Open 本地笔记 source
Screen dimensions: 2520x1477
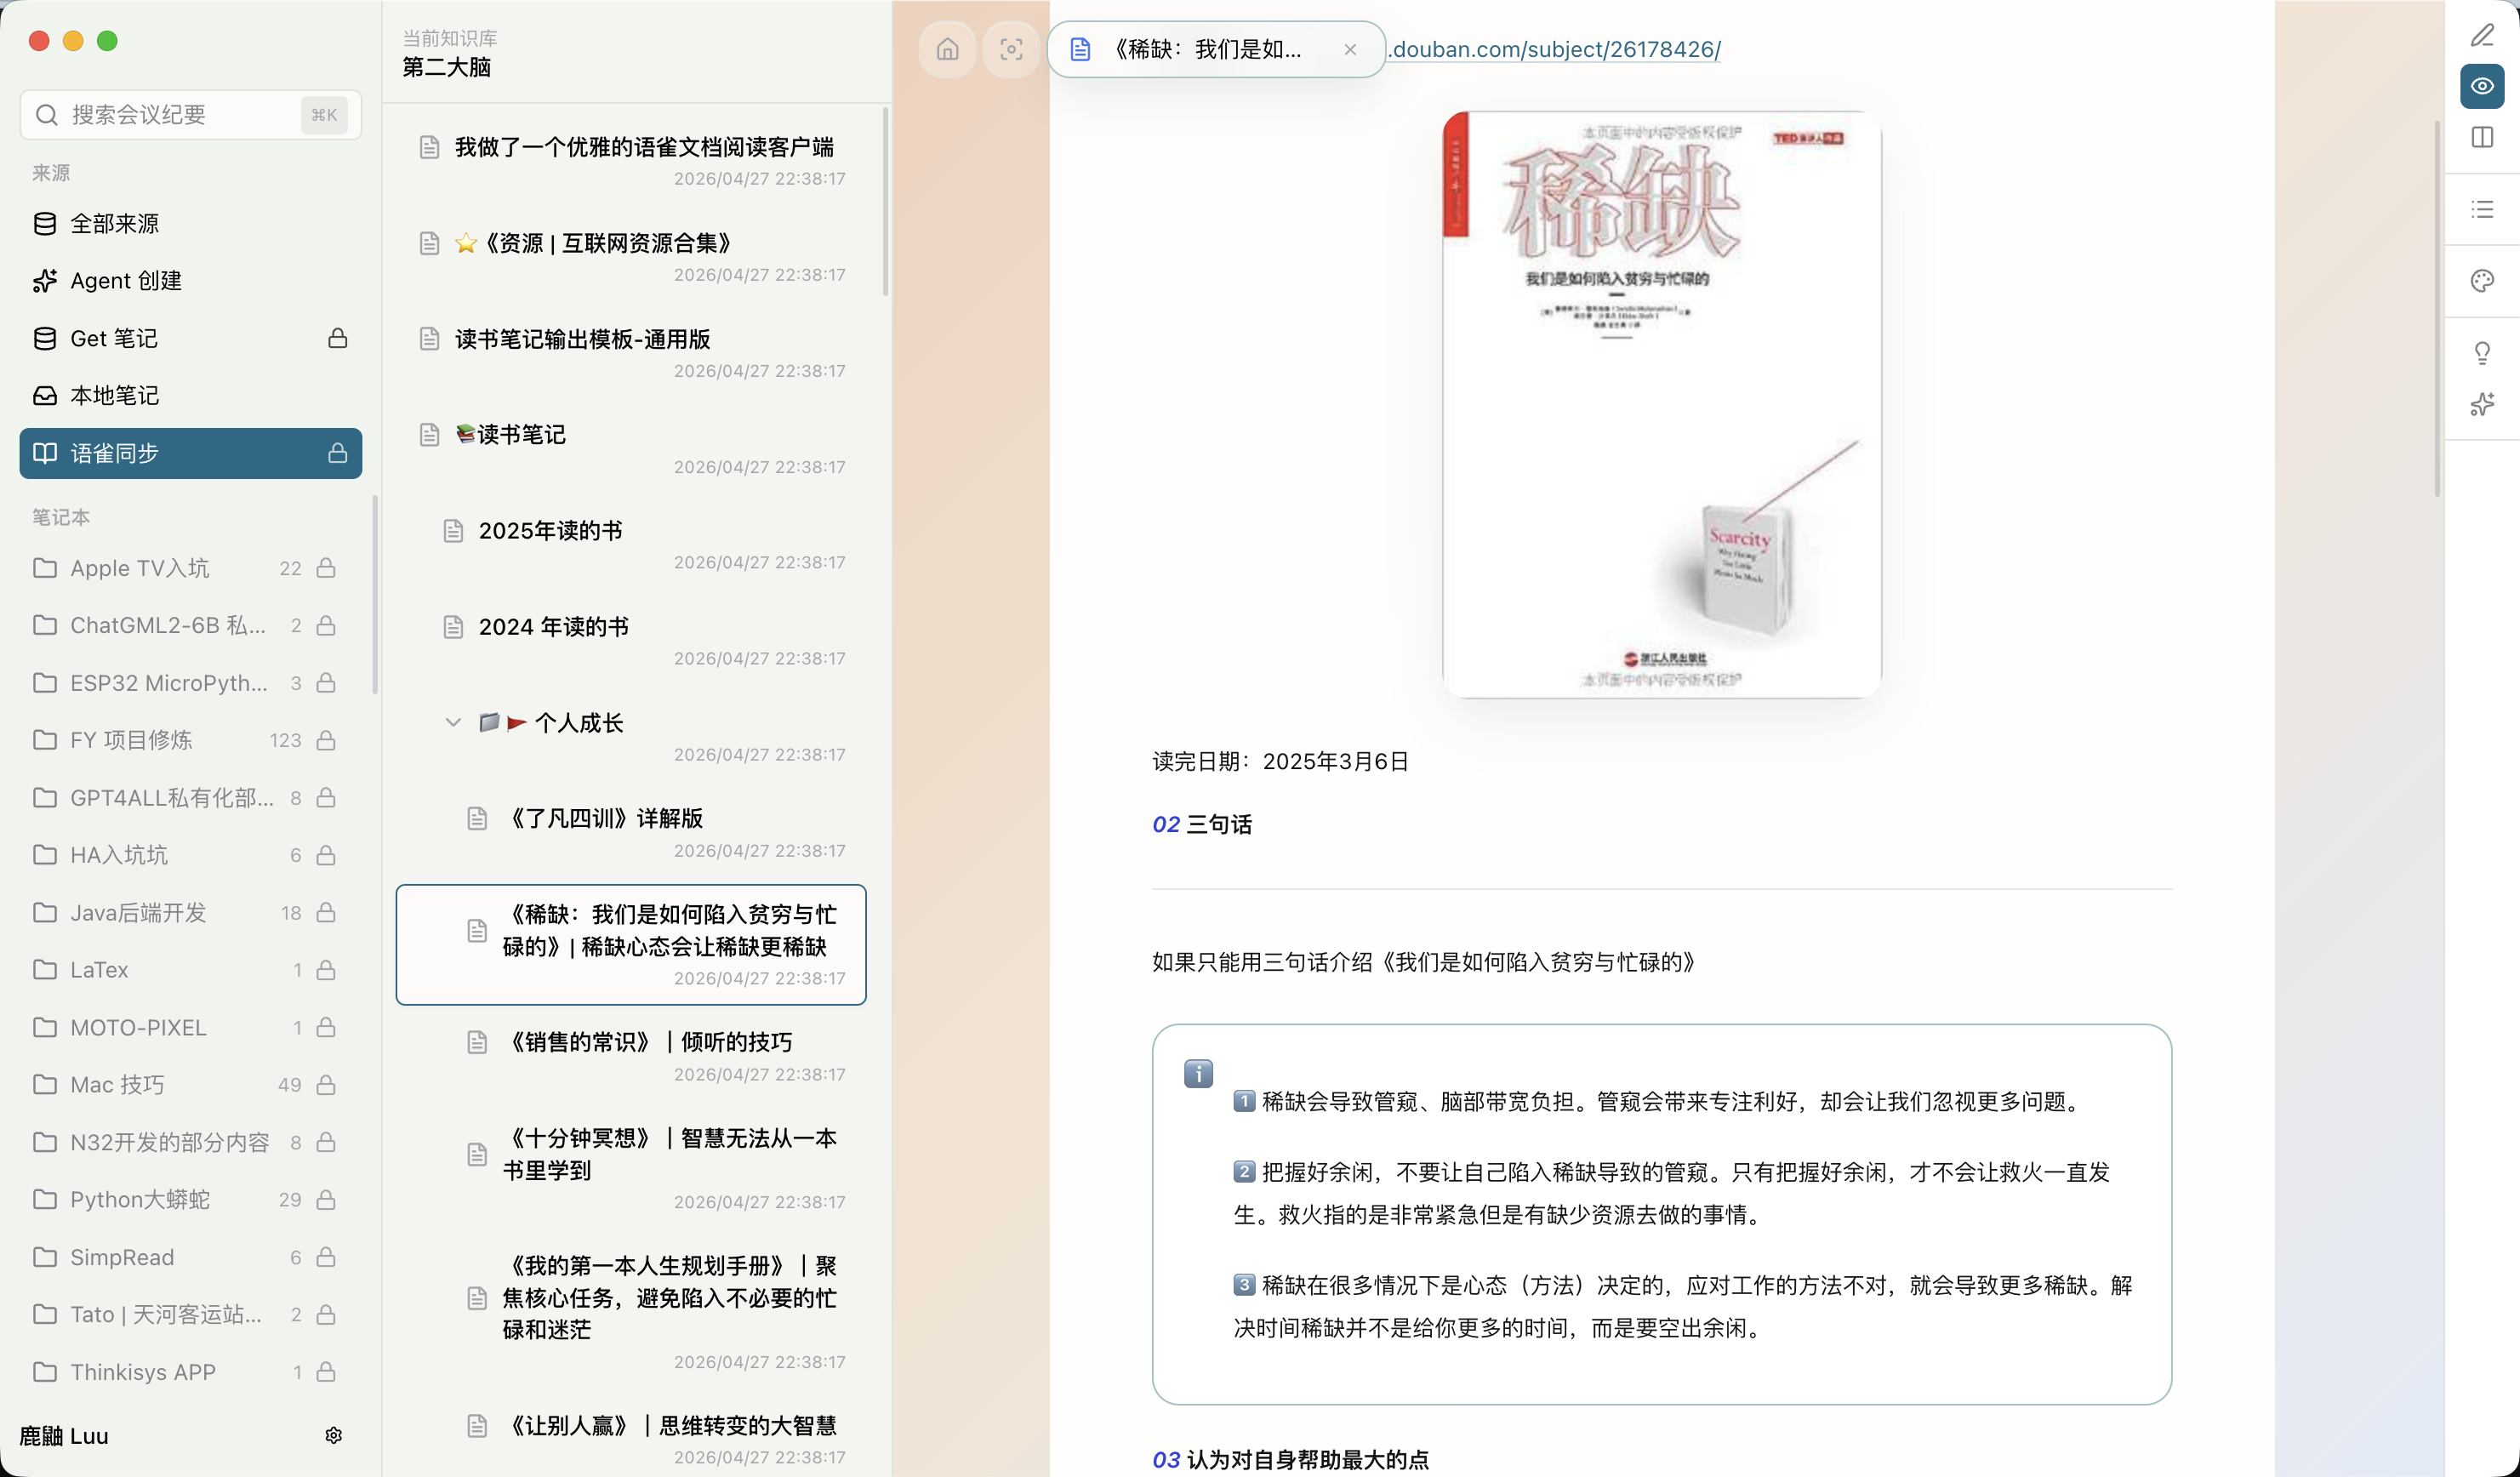[x=191, y=396]
